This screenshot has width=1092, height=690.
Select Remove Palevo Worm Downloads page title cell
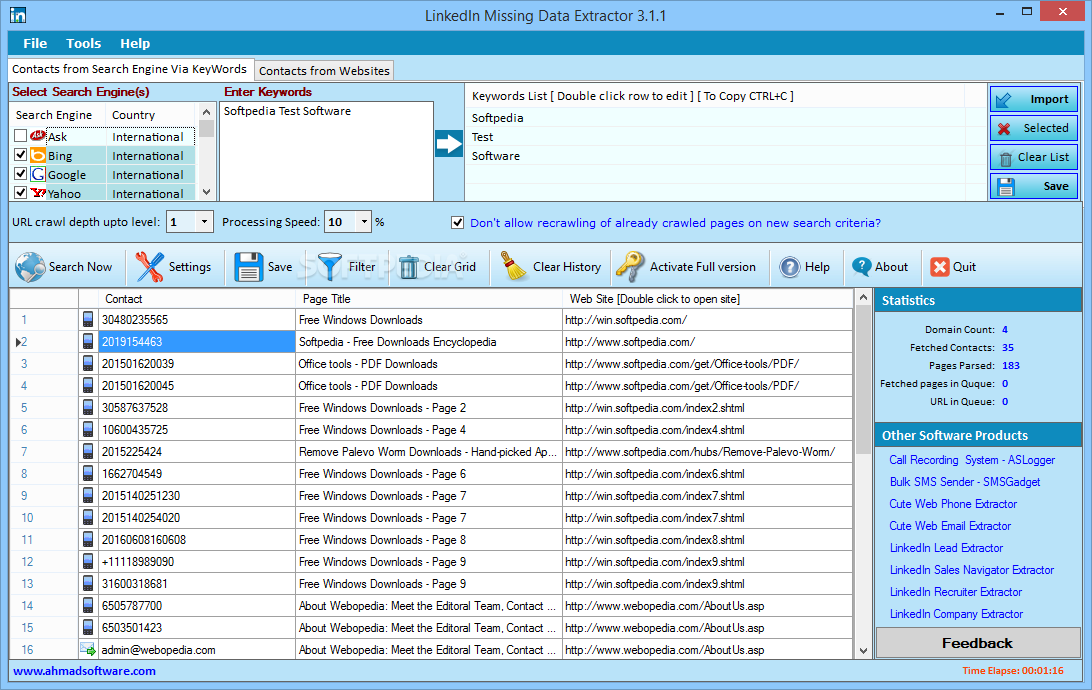428,452
